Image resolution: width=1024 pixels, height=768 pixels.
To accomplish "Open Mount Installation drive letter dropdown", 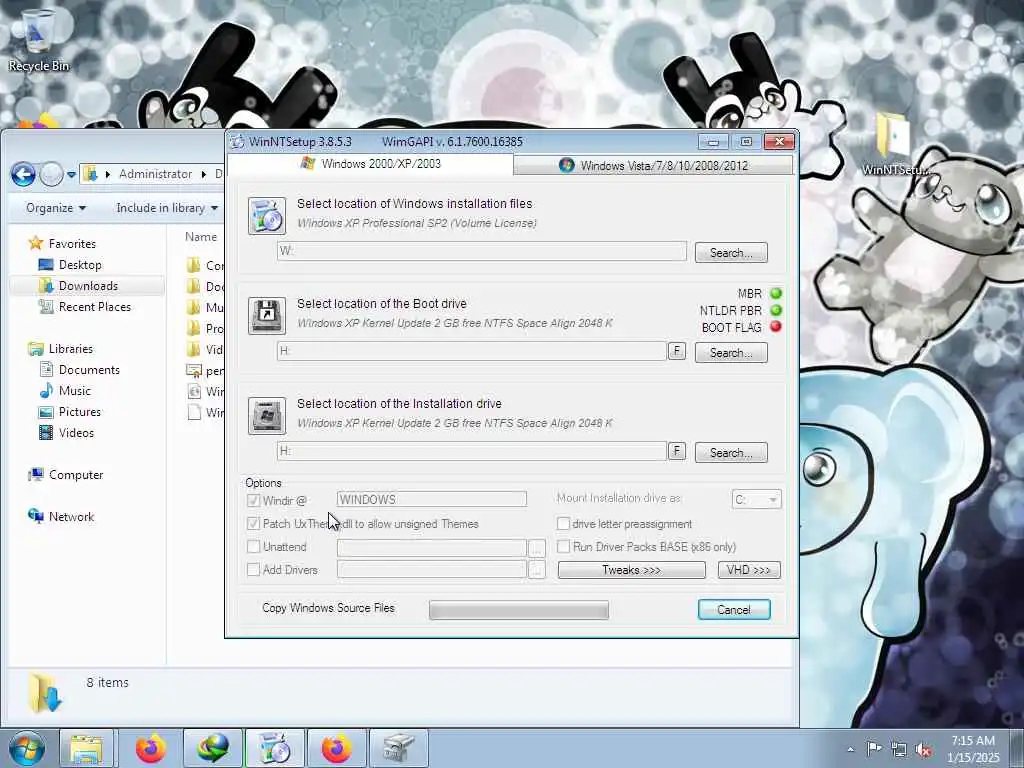I will click(756, 500).
